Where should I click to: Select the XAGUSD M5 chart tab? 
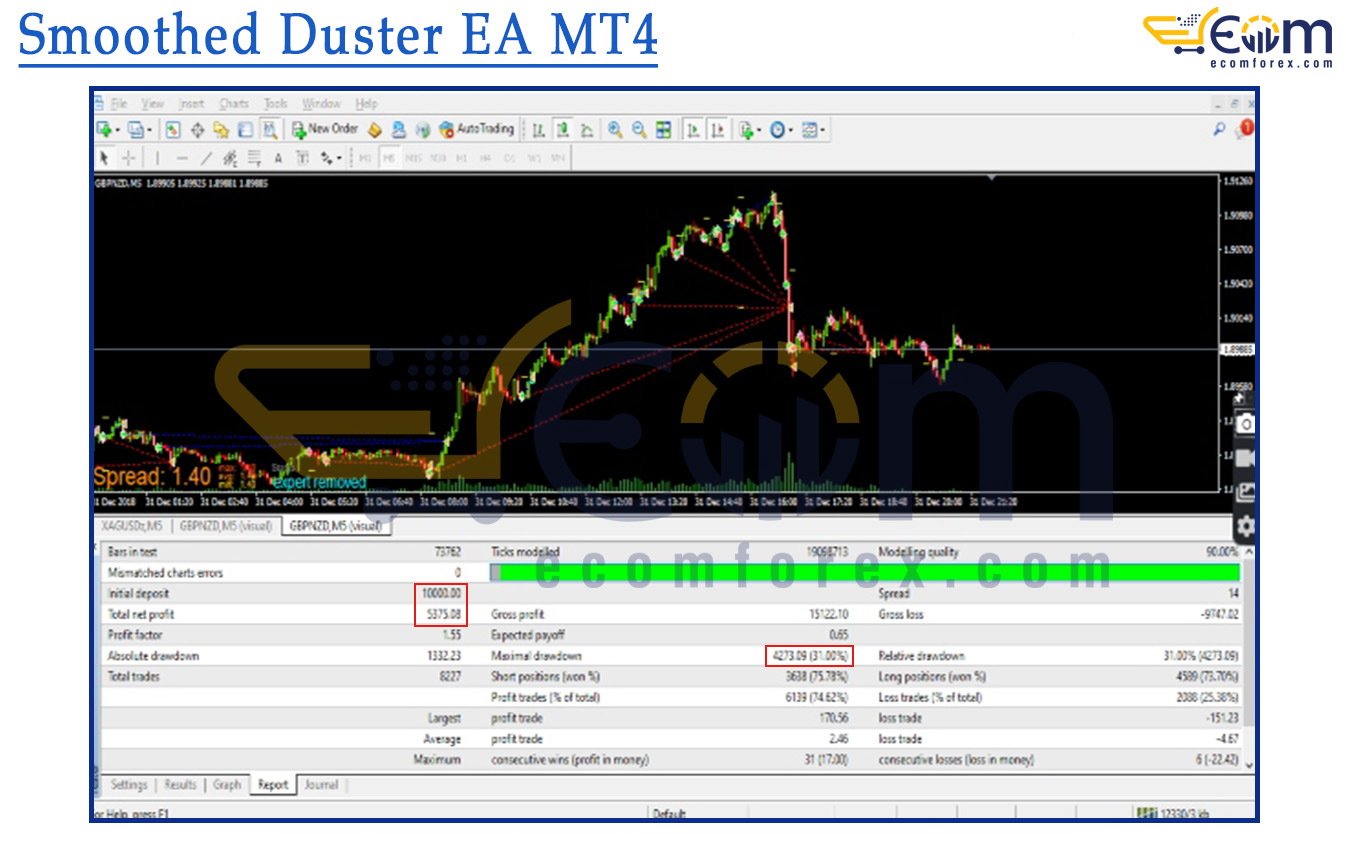point(133,525)
